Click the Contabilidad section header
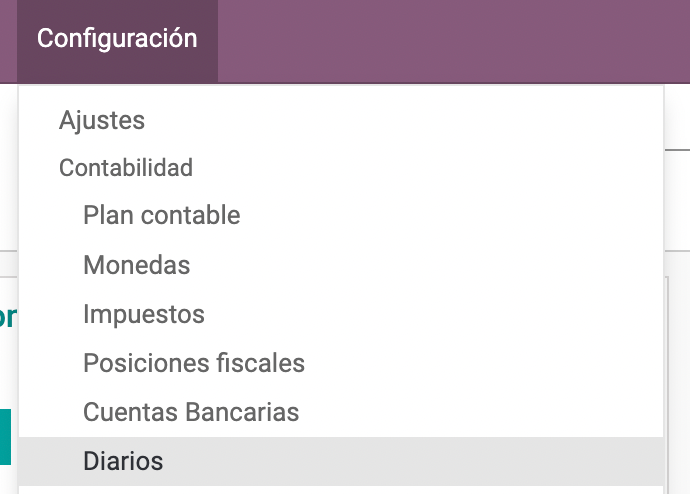Screen dimensions: 690x494 pos(126,168)
